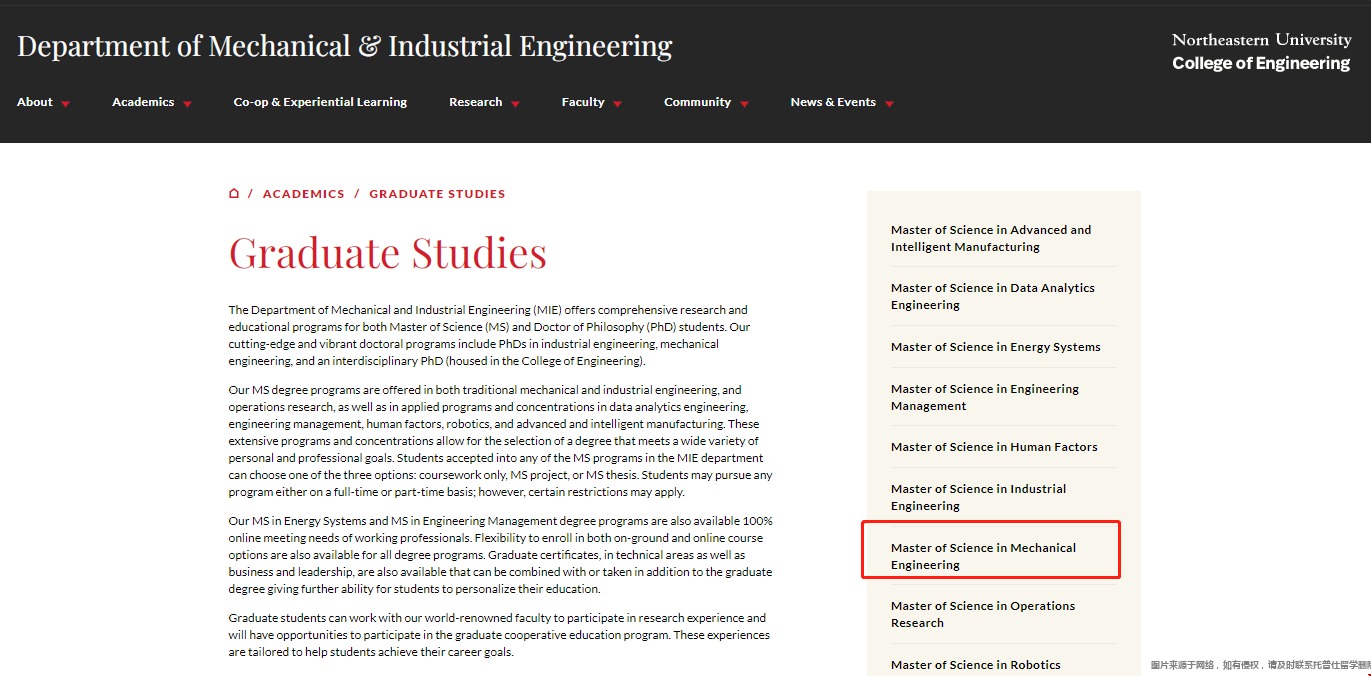Image resolution: width=1371 pixels, height=676 pixels.
Task: Expand the About dropdown arrow
Action: click(x=65, y=104)
